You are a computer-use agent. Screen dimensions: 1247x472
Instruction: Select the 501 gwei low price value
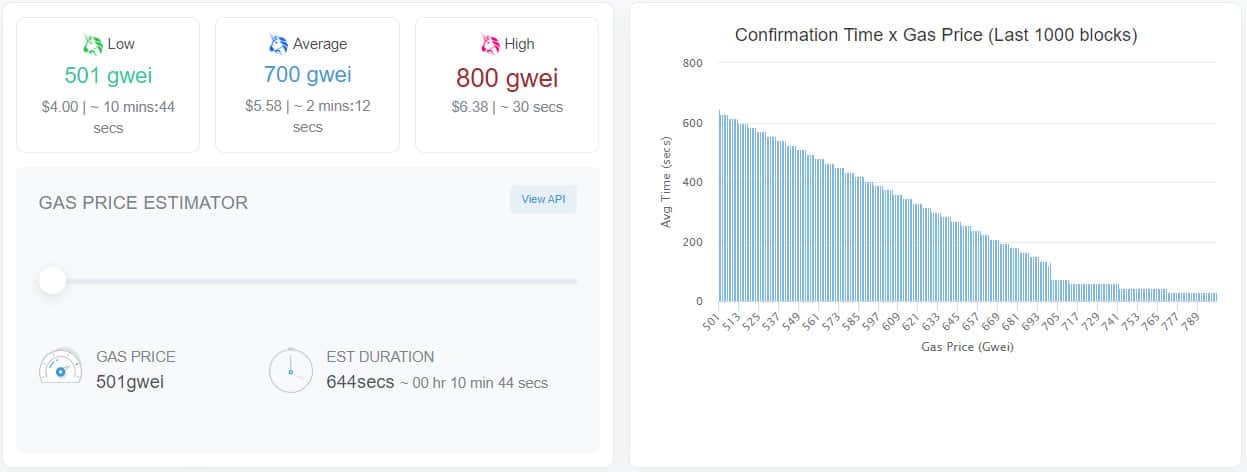(108, 75)
